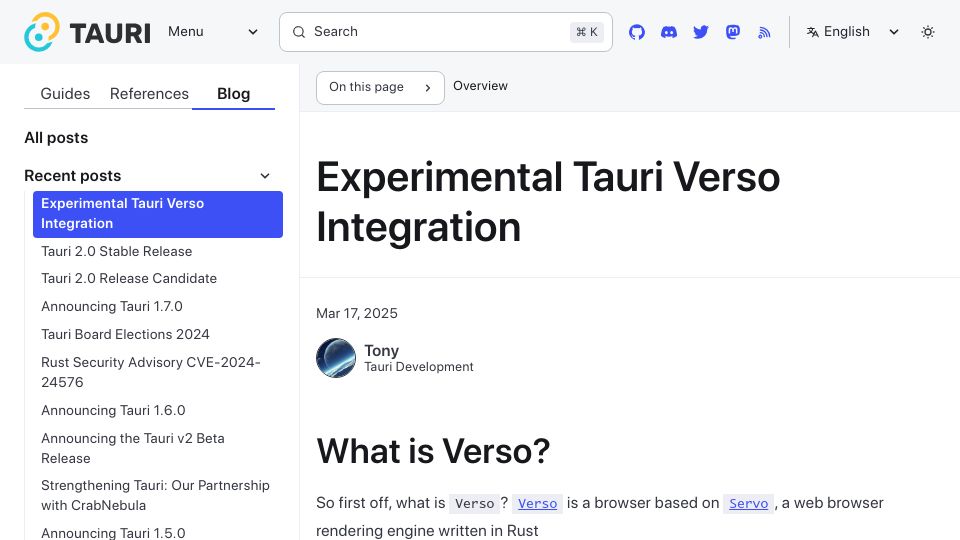Click Tony's author avatar

[336, 358]
